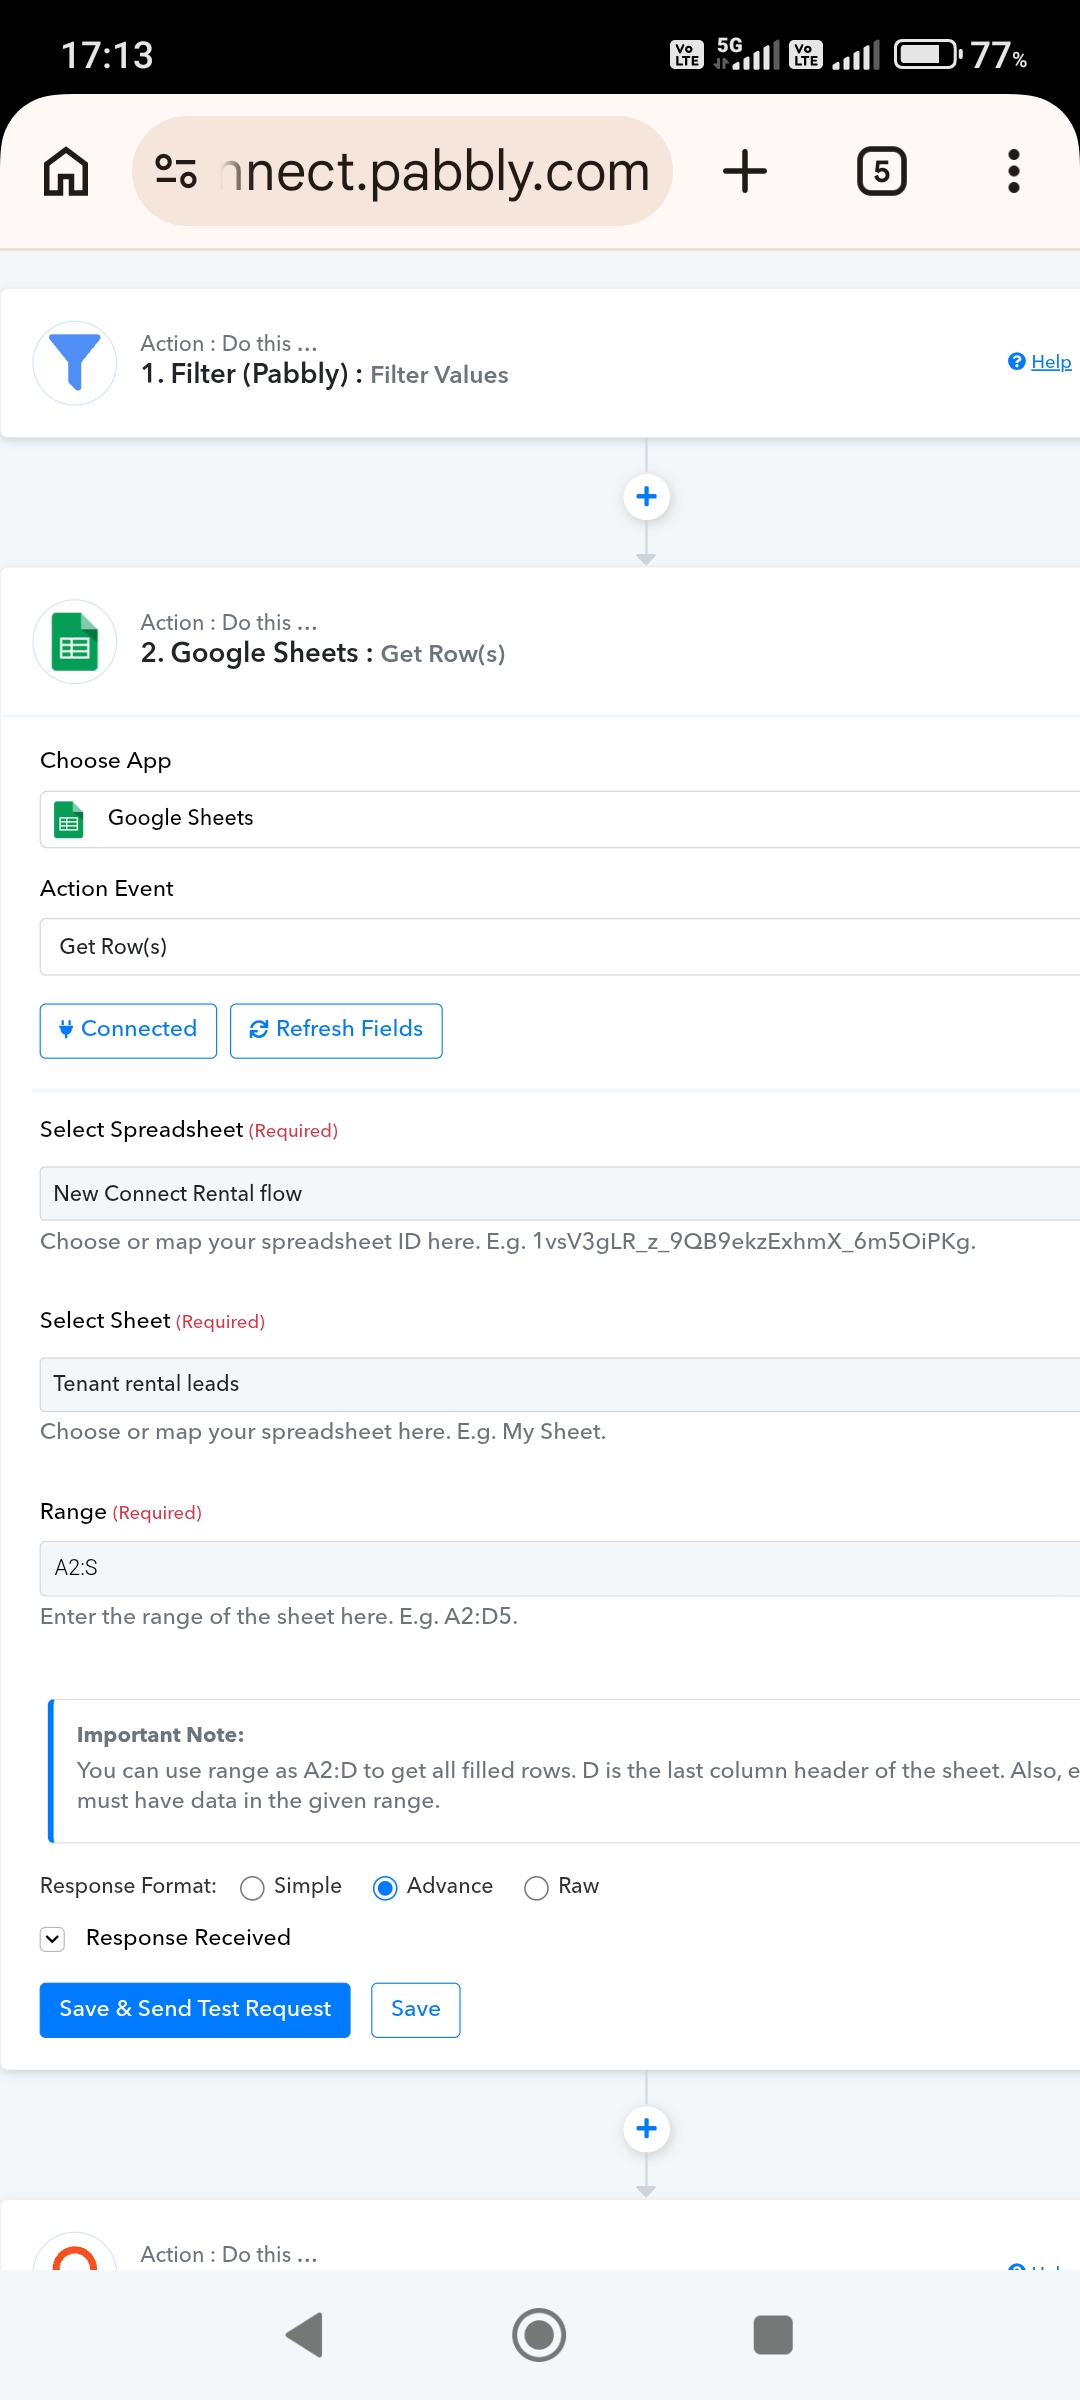
Task: Open Select Sheet dropdown Tenant rental leads
Action: click(x=560, y=1384)
